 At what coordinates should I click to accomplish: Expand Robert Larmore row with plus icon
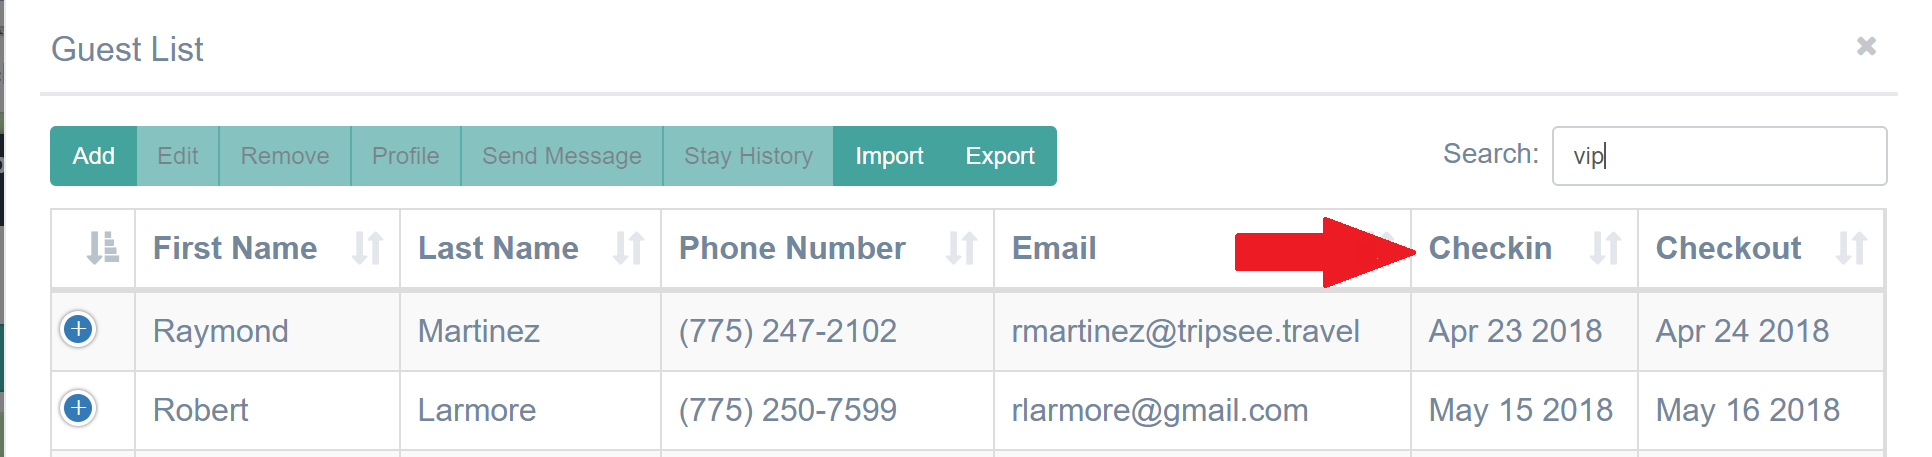coord(78,408)
